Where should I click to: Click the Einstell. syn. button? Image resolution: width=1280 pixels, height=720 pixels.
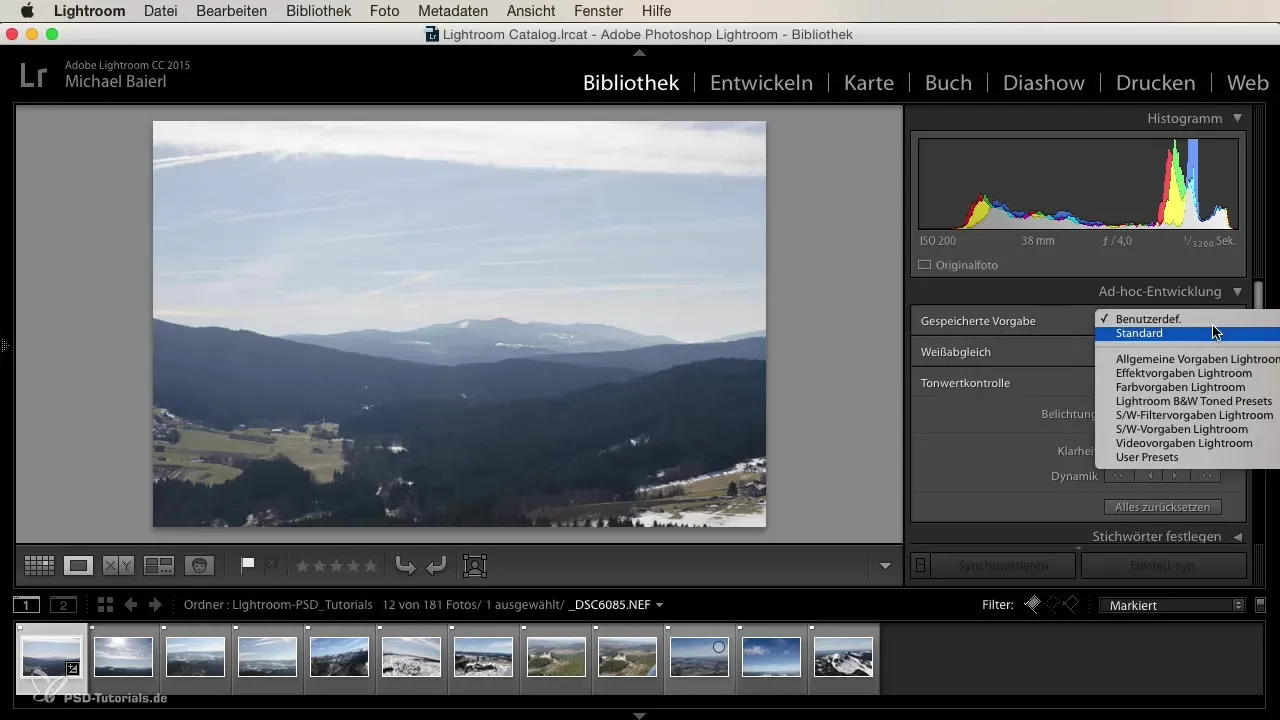(x=1163, y=566)
